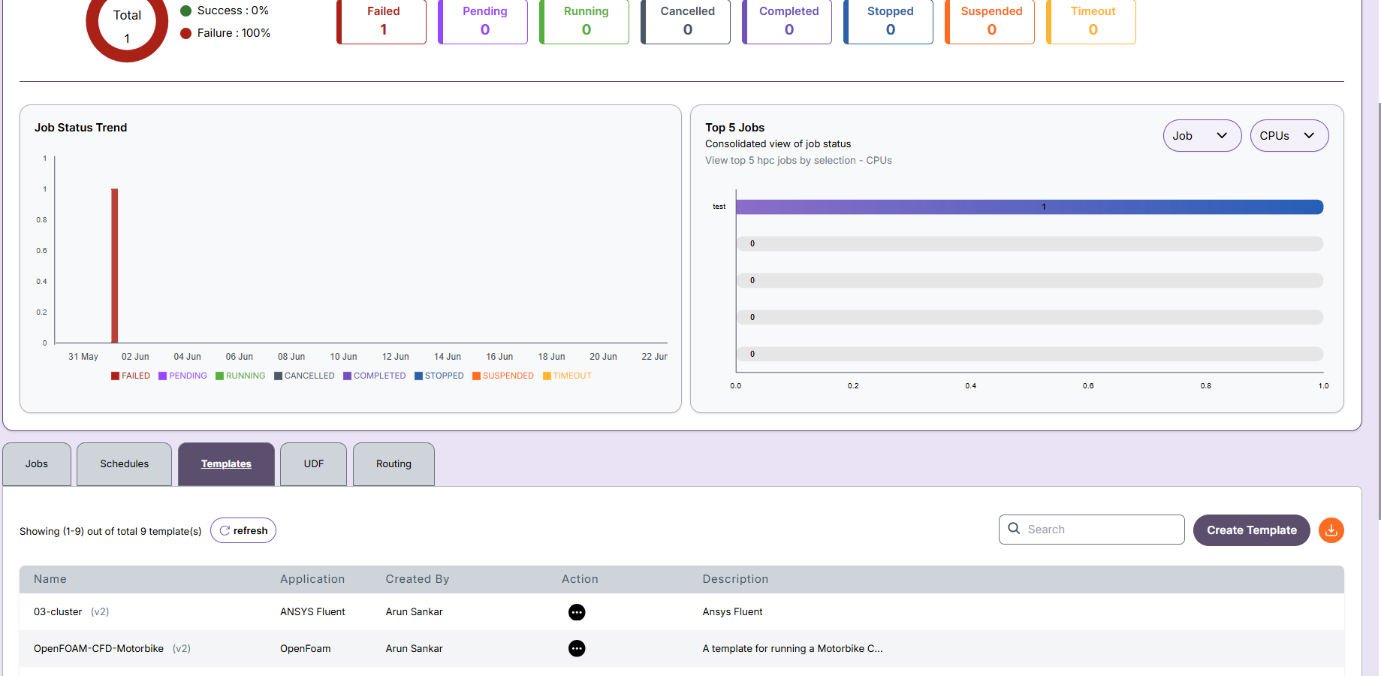This screenshot has width=1381, height=676.
Task: Open the Routing tab
Action: 394,464
